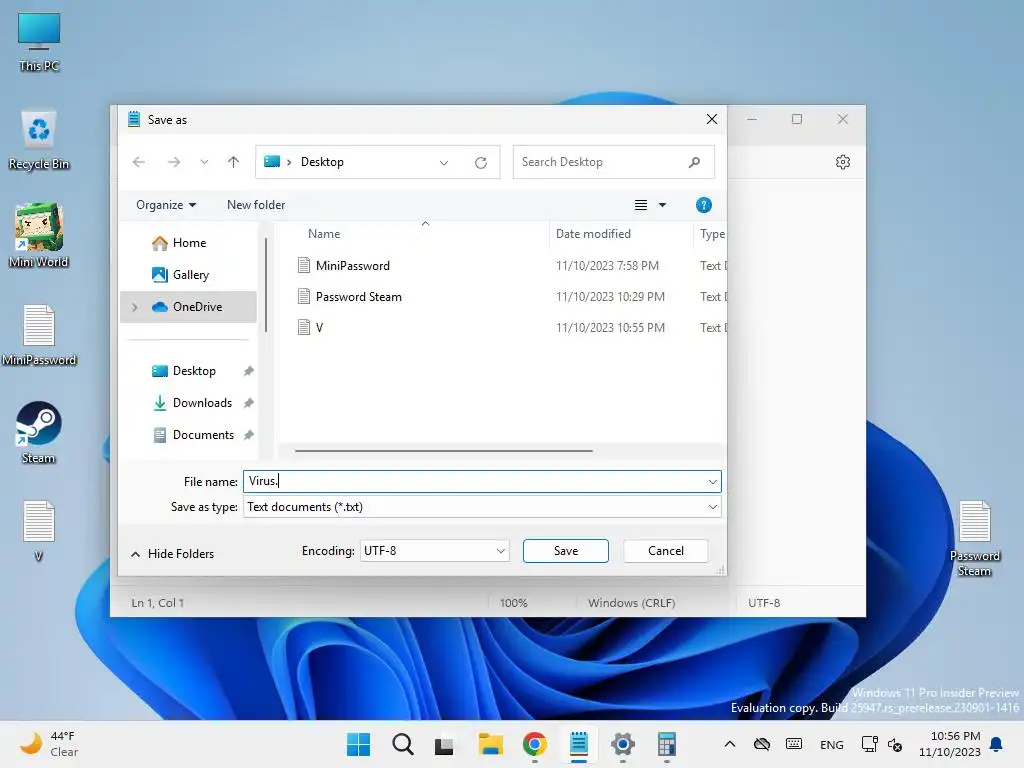
Task: Click the 11/10/2023 10:55 PM date cell
Action: [x=610, y=328]
